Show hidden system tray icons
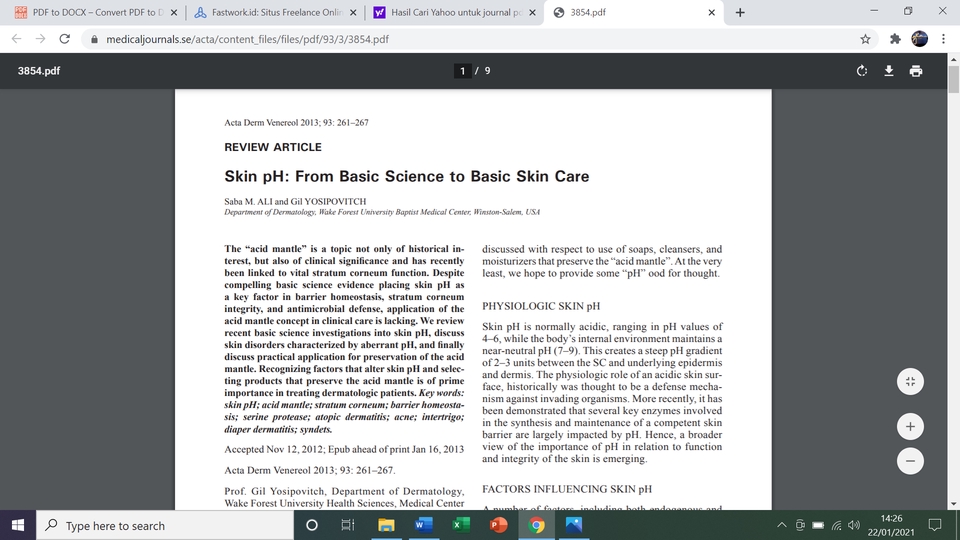The height and width of the screenshot is (540, 960). click(x=781, y=525)
